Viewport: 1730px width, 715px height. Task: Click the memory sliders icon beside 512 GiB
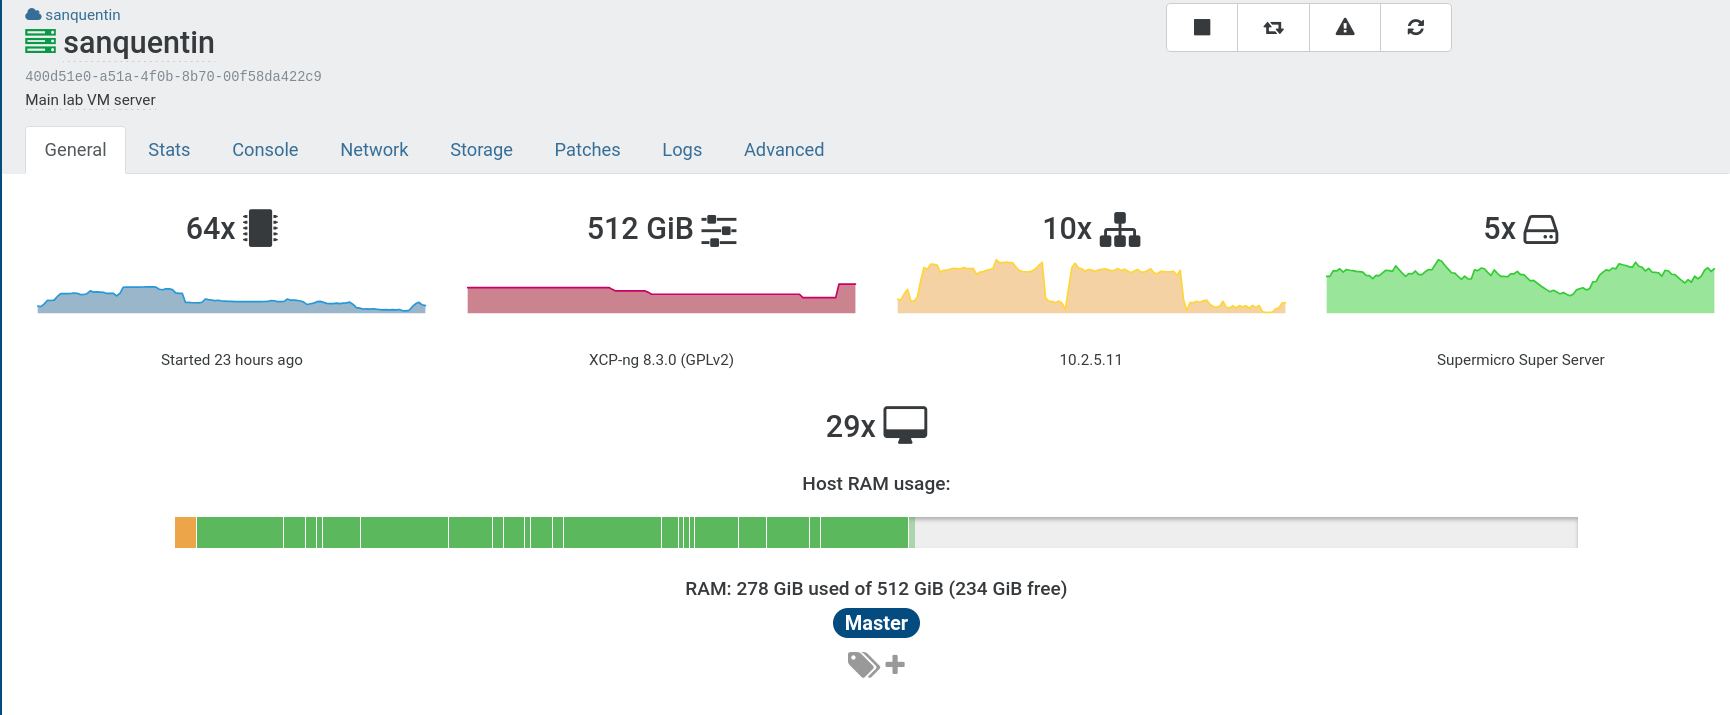719,230
